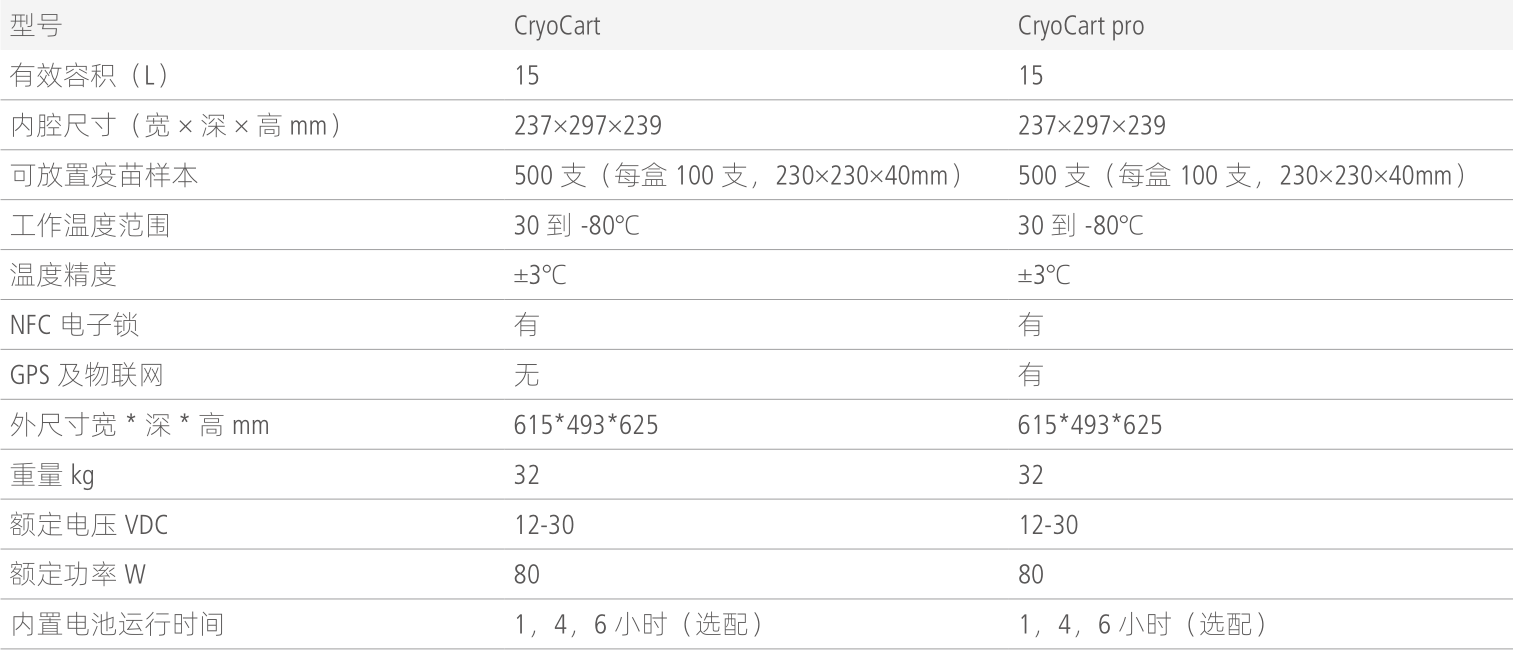Screen dimensions: 1513x657
Task: Select 30 到 -80℃ under CryoCart
Action: [x=576, y=226]
